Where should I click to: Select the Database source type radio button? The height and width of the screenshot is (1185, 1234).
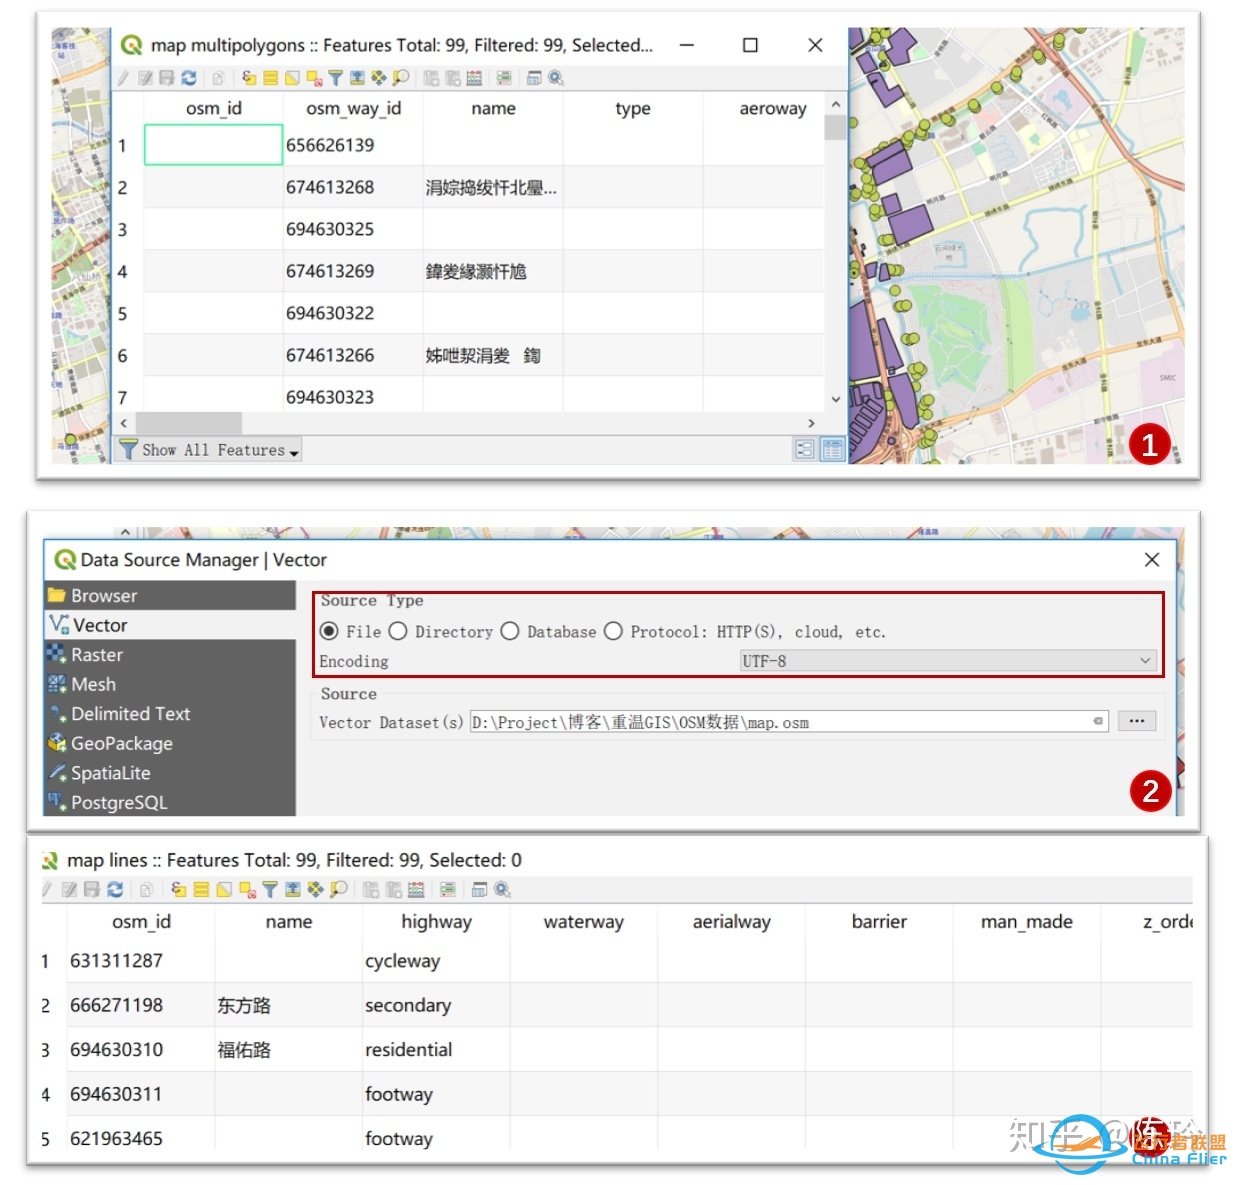(510, 632)
